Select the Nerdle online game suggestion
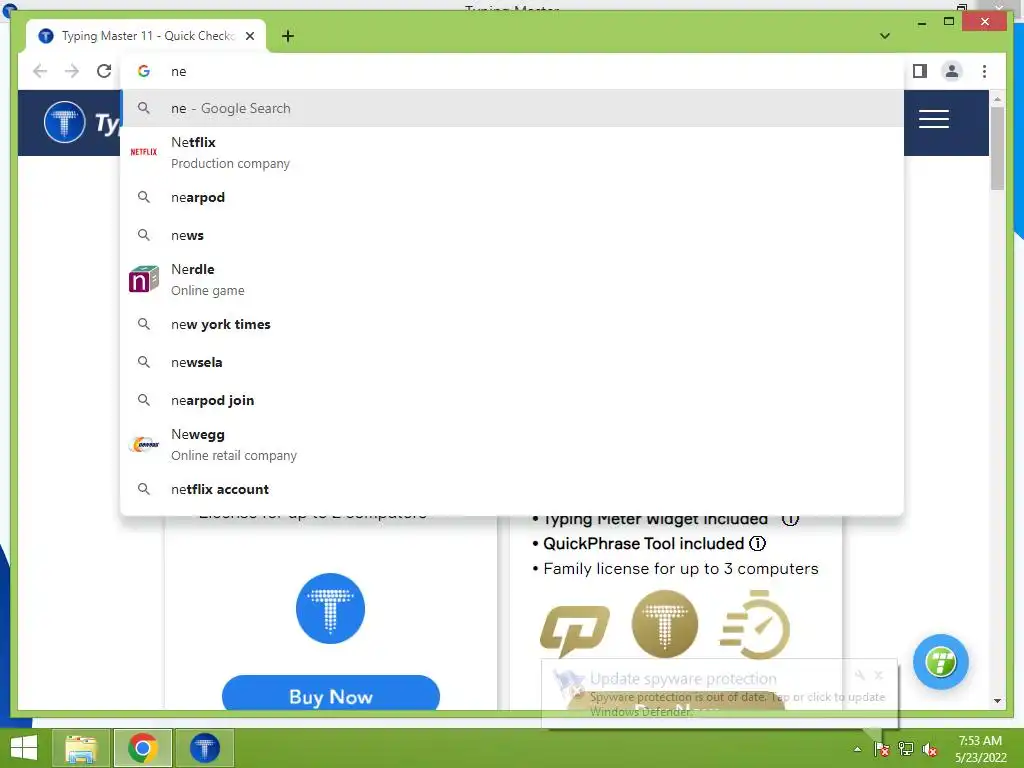The image size is (1024, 768). pos(512,280)
